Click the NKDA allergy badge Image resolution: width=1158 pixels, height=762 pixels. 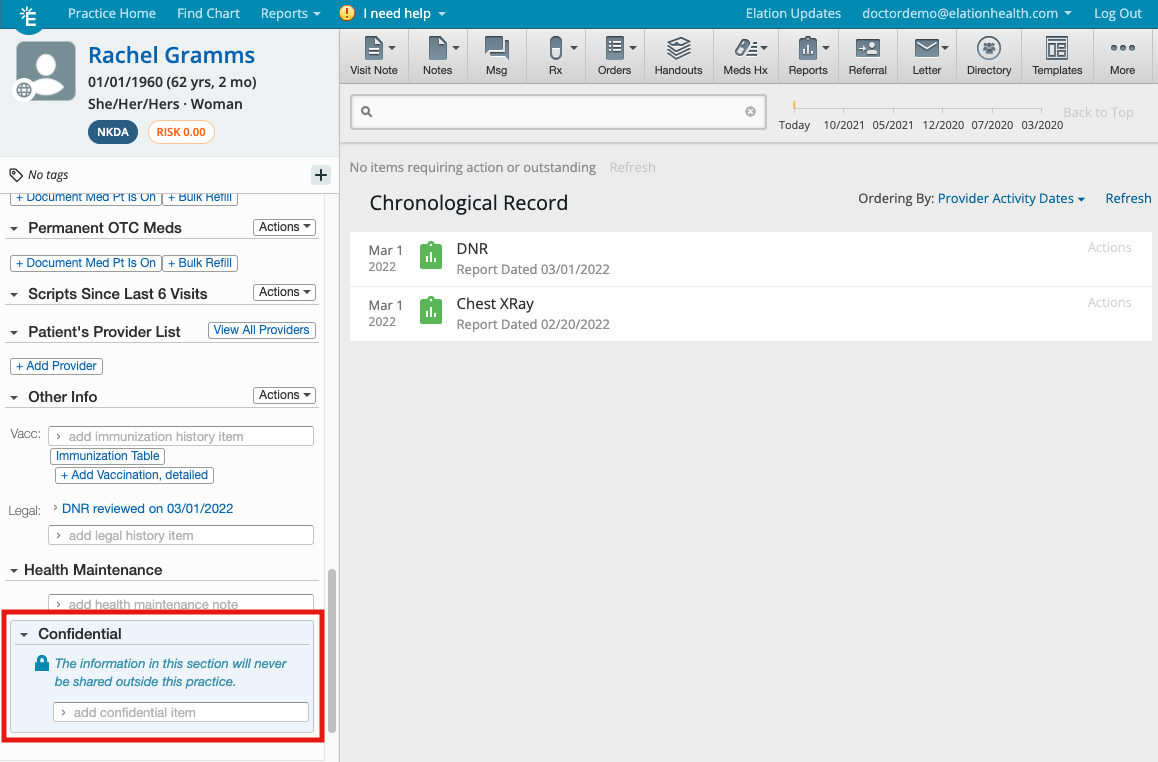112,131
